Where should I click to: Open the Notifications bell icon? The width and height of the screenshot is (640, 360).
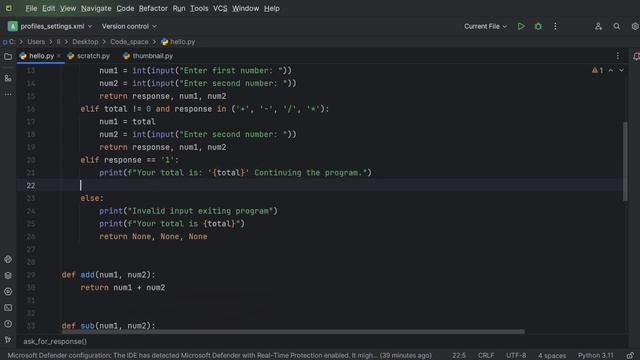[x=636, y=56]
